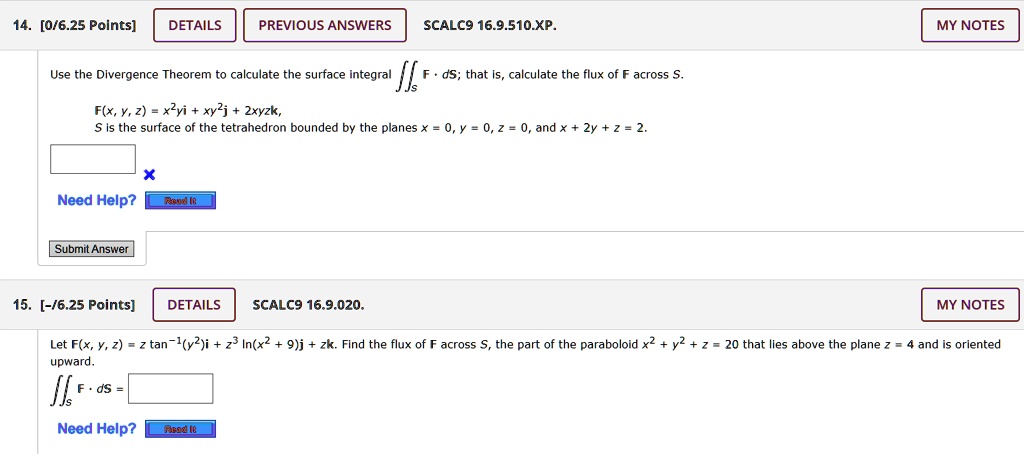Focus the flux answer box in question 15
The image size is (1024, 454).
(x=170, y=388)
